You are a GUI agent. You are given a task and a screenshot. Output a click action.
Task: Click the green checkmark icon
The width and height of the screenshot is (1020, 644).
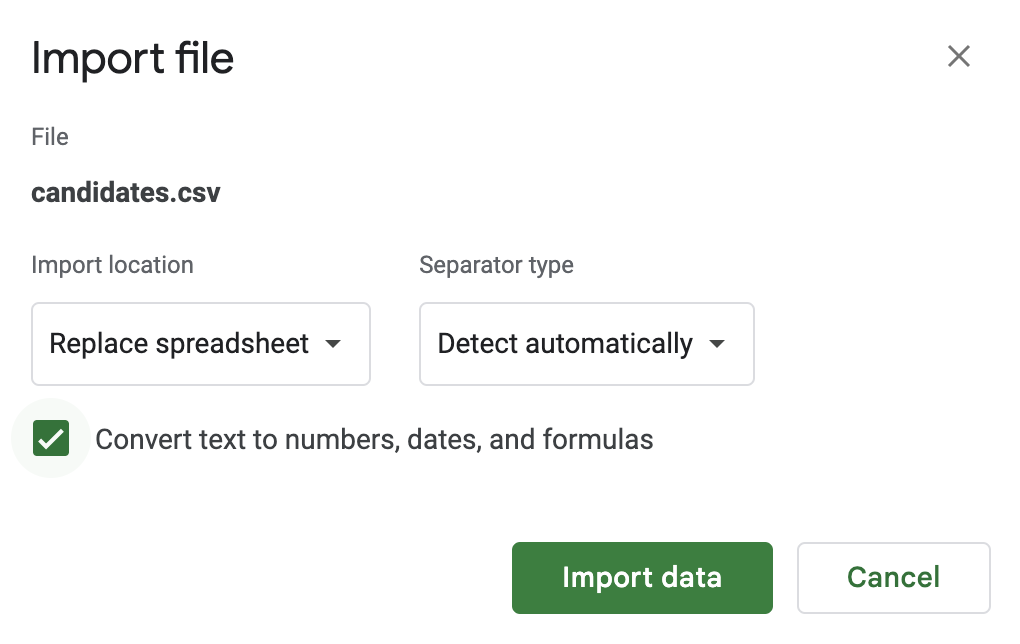51,438
